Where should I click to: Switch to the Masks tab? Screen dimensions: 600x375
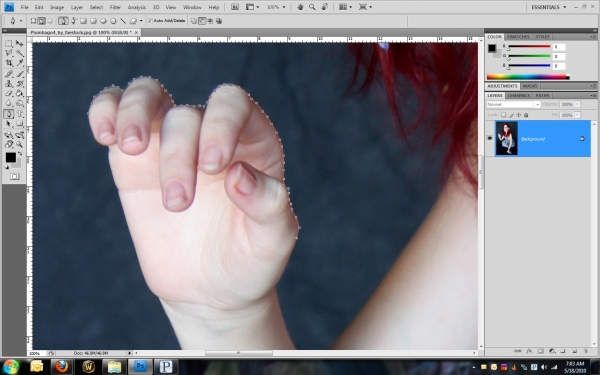click(530, 86)
